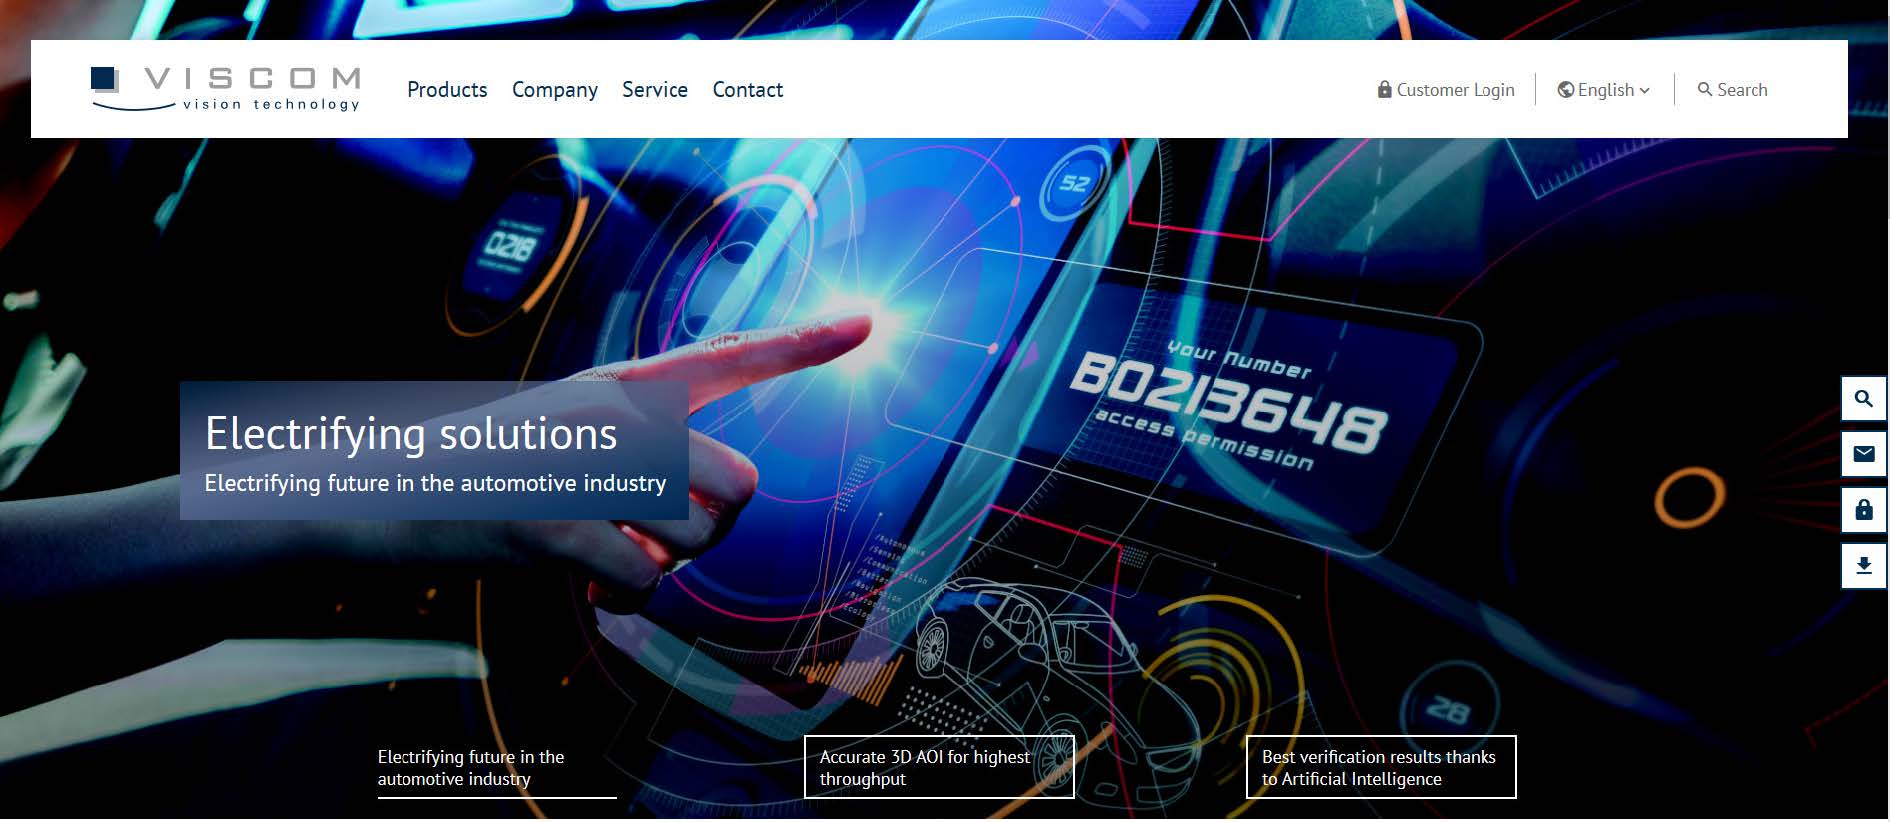This screenshot has width=1890, height=822.
Task: Click the padlock icon beside Customer Login
Action: coord(1384,90)
